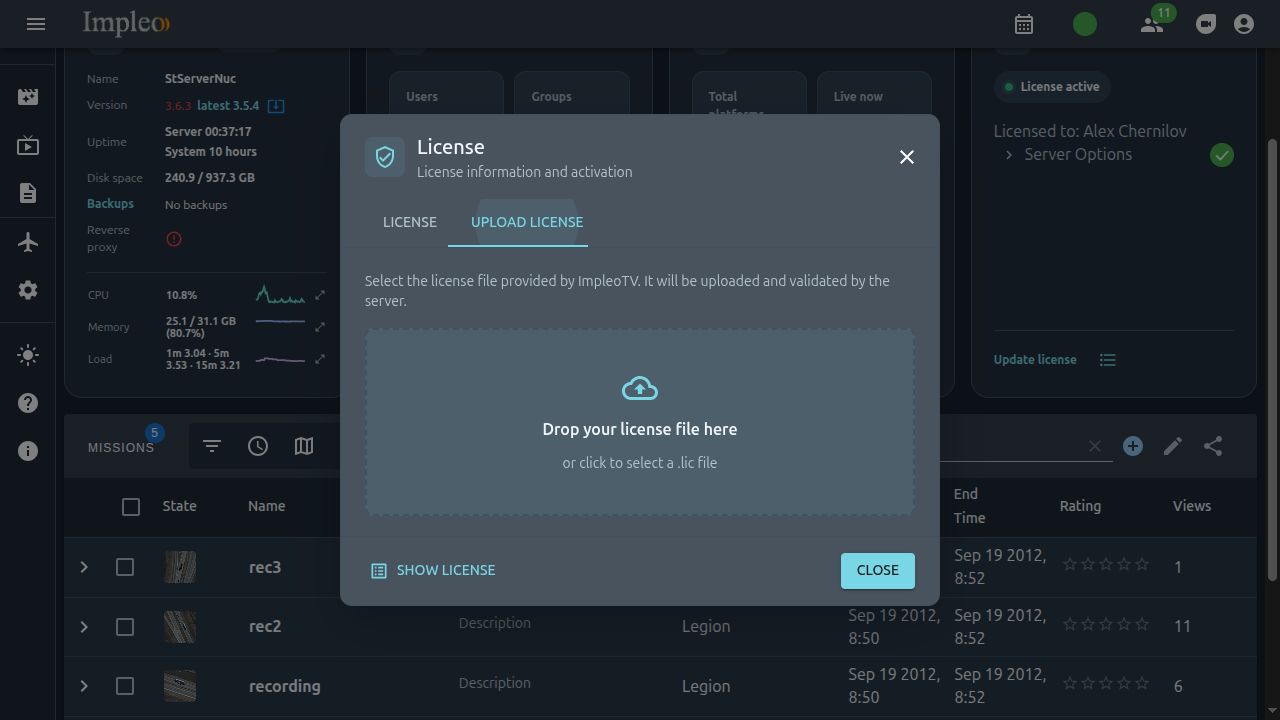Click the CLOSE button in License dialog
1280x720 pixels.
pos(878,570)
